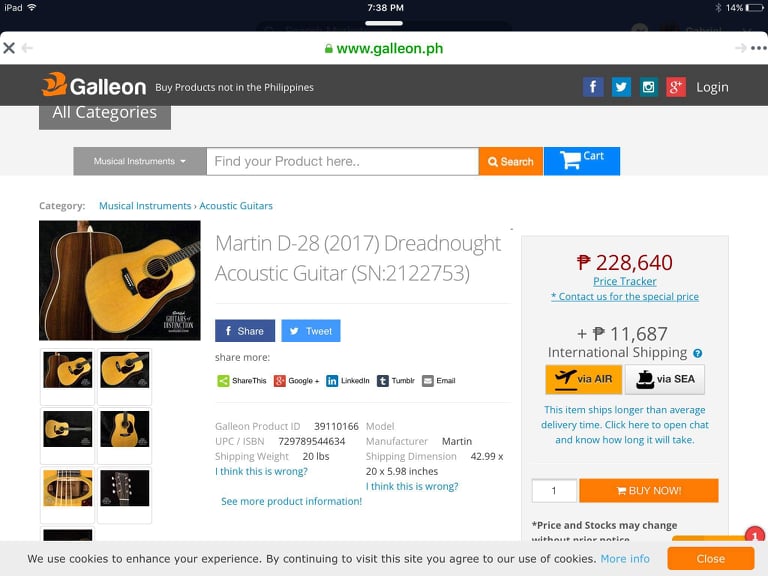Click the Galleon ship logo
Image resolution: width=768 pixels, height=576 pixels.
point(54,84)
